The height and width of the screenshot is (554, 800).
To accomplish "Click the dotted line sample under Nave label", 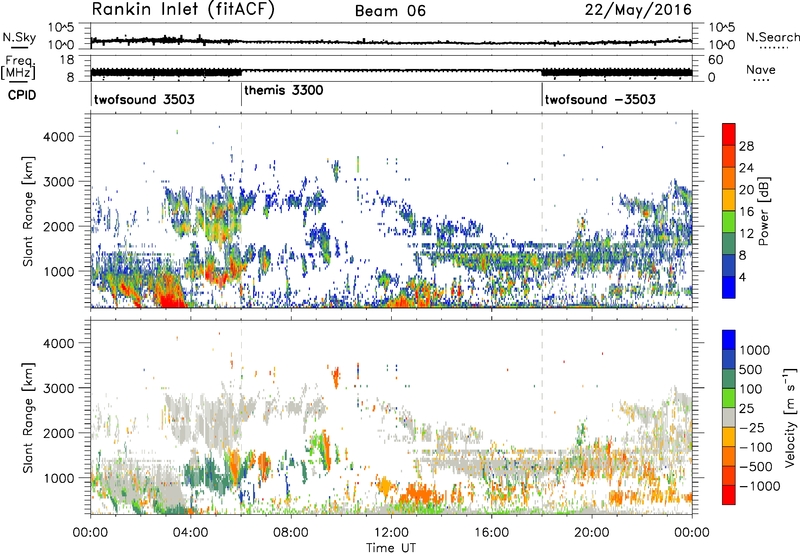I will pyautogui.click(x=762, y=80).
